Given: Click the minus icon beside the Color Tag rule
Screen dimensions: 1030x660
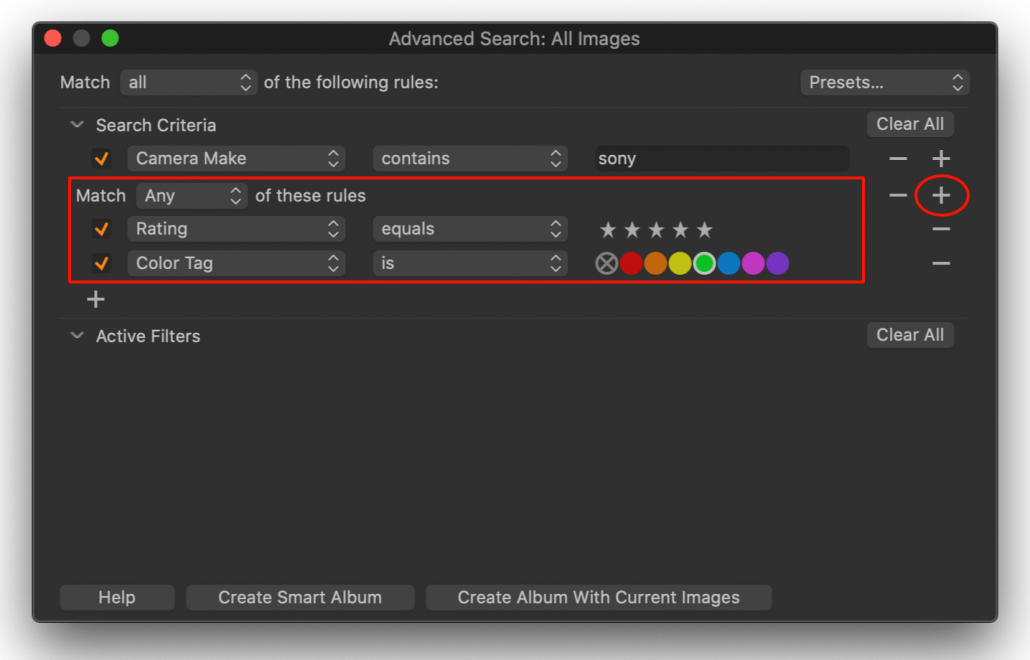Looking at the screenshot, I should (x=940, y=263).
